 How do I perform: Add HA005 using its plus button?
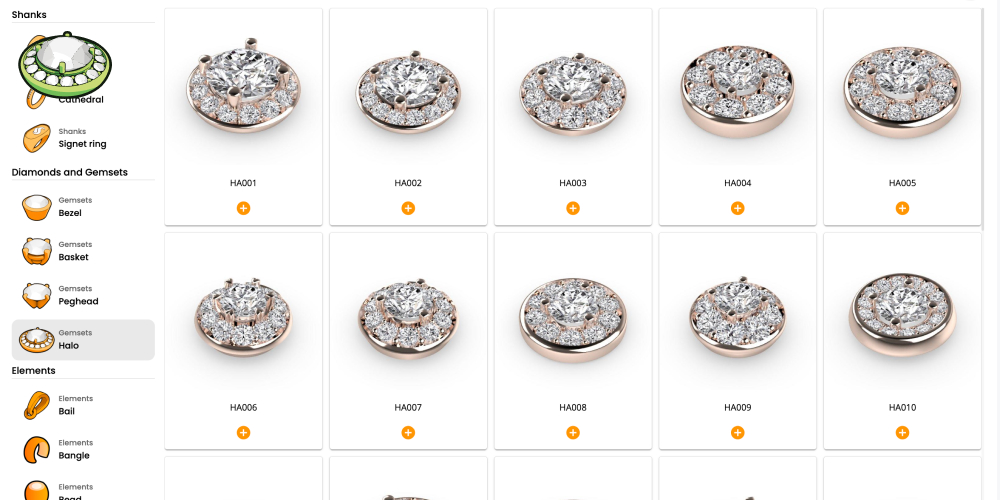coord(902,208)
